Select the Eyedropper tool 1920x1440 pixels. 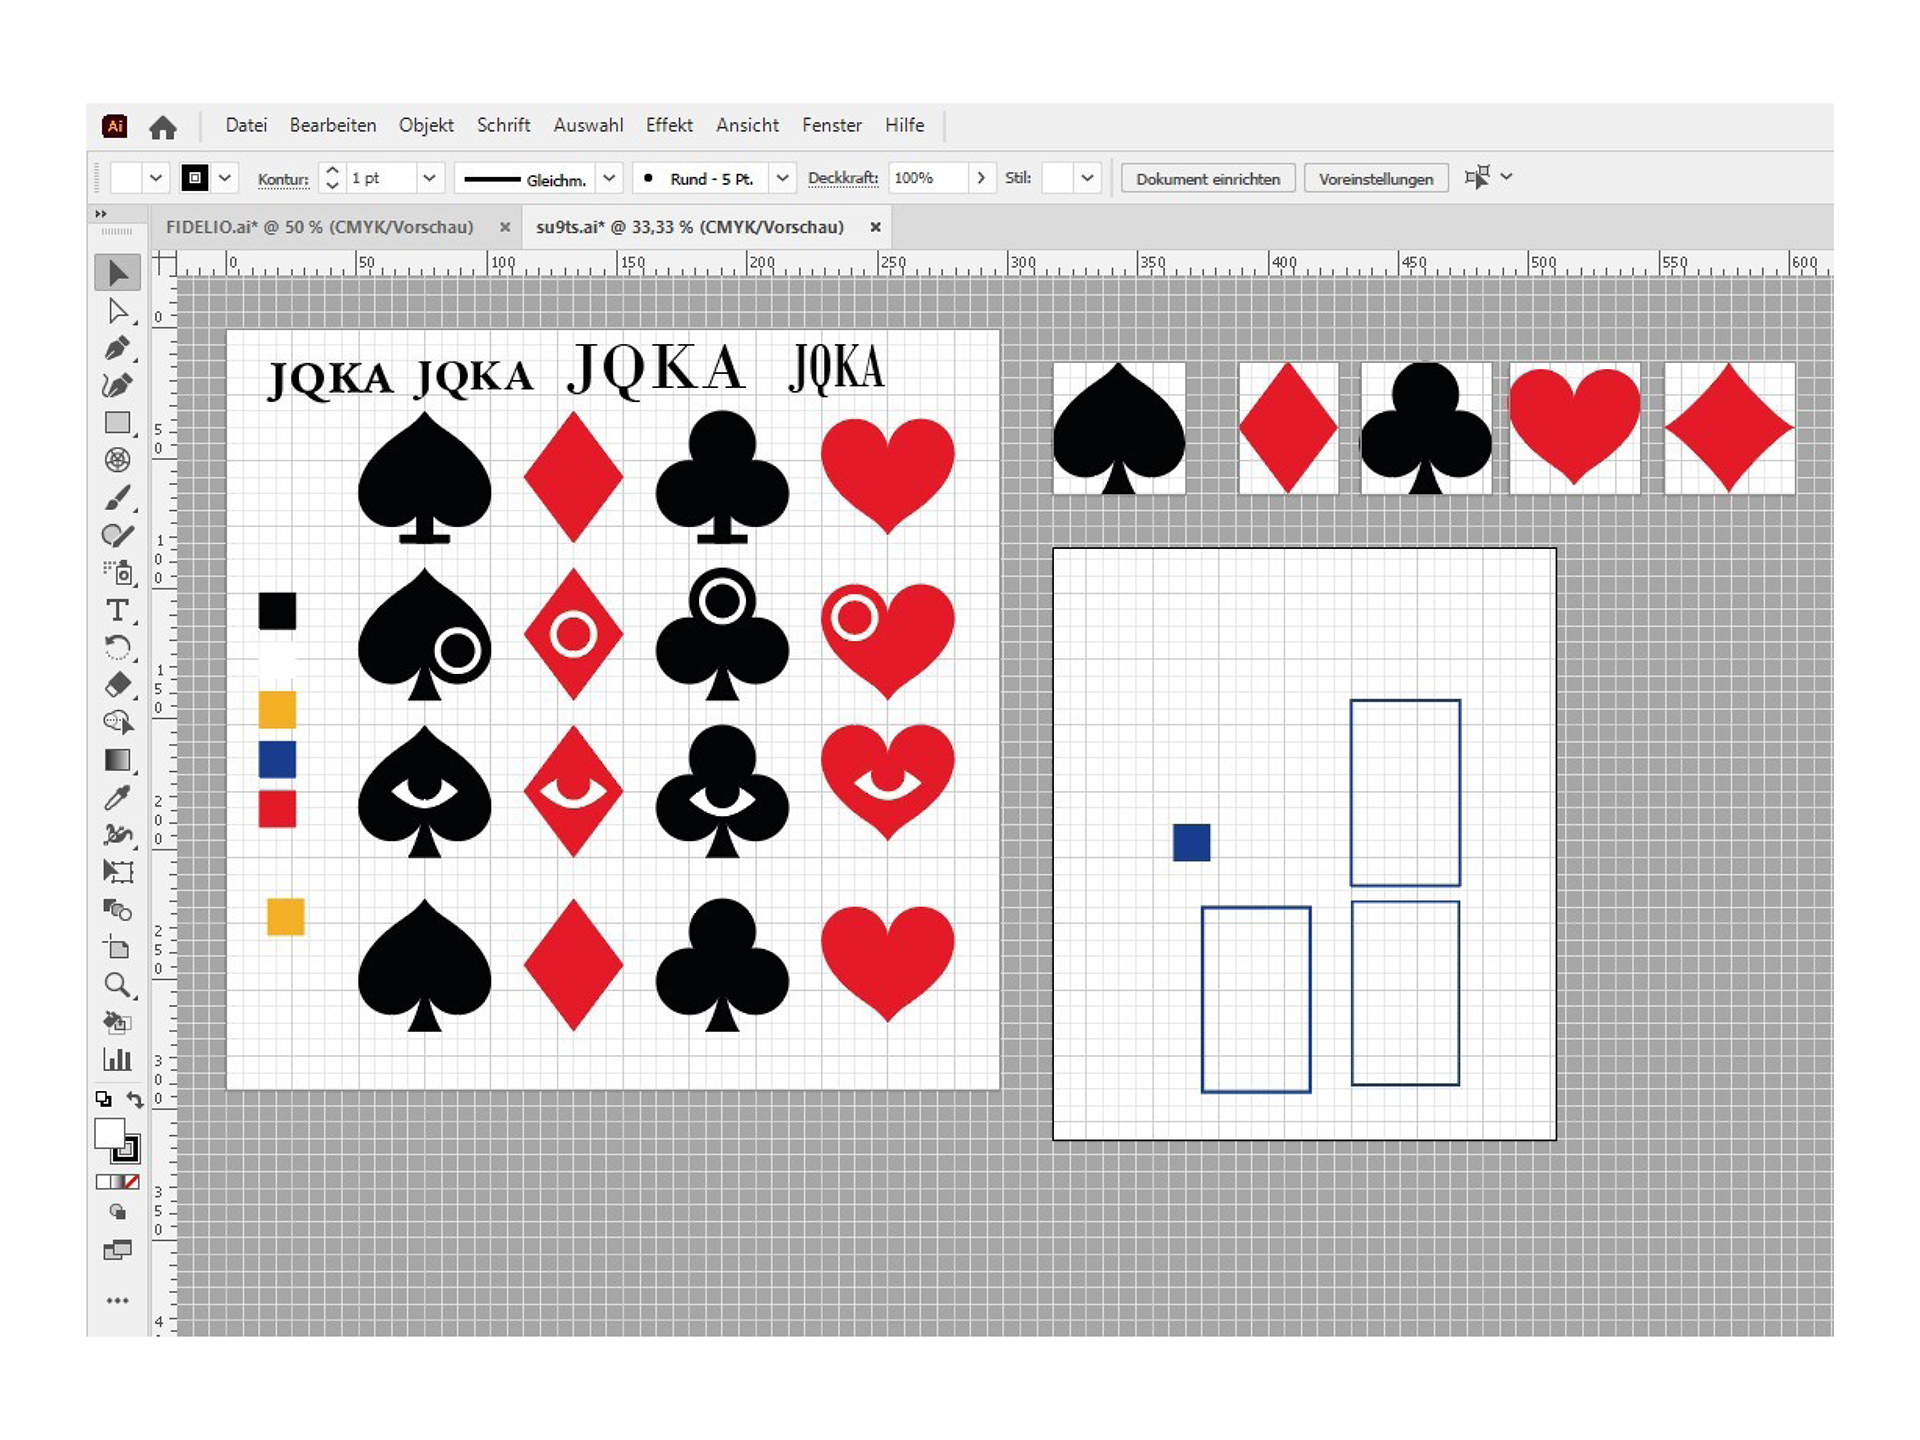[x=118, y=797]
